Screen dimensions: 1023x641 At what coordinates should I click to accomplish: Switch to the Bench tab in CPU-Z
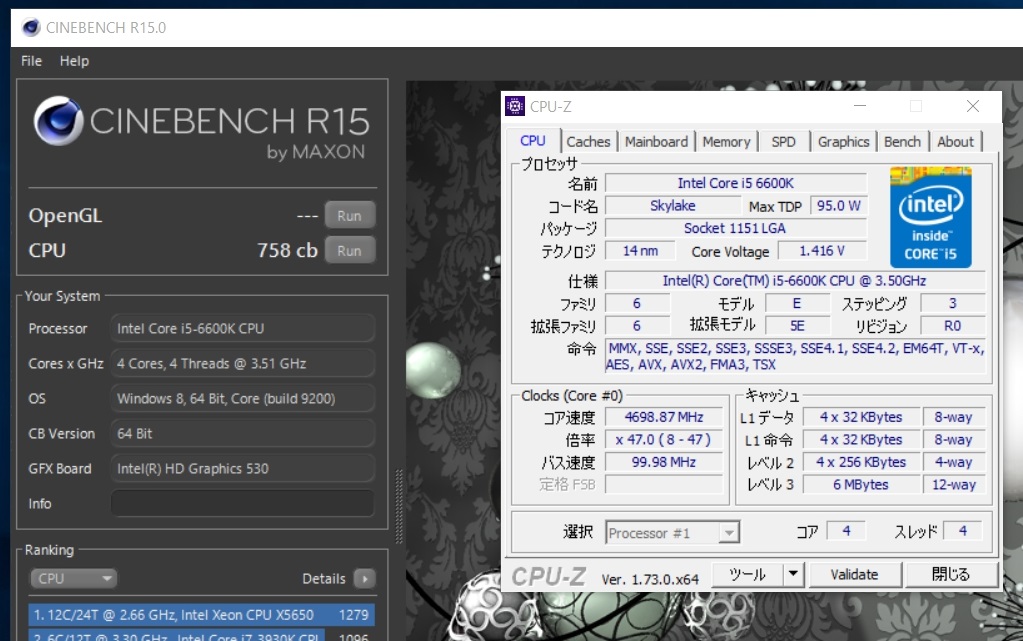pyautogui.click(x=902, y=142)
